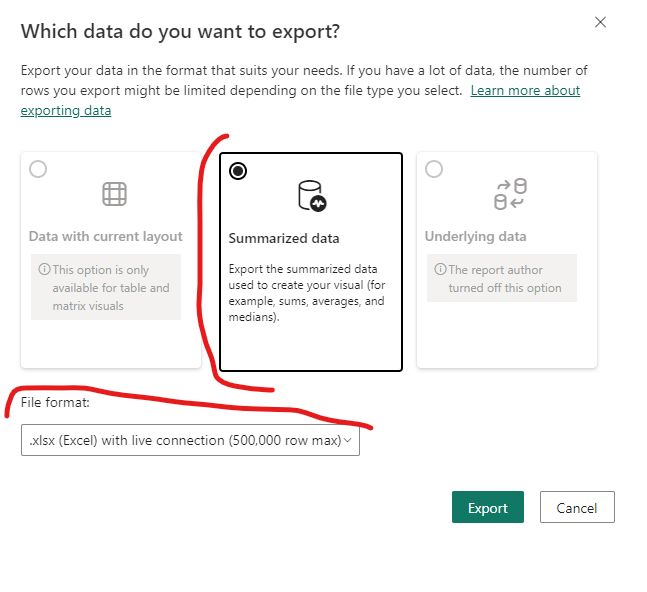Open the Learn more about exporting data link
This screenshot has height=592, width=647.
coord(525,90)
